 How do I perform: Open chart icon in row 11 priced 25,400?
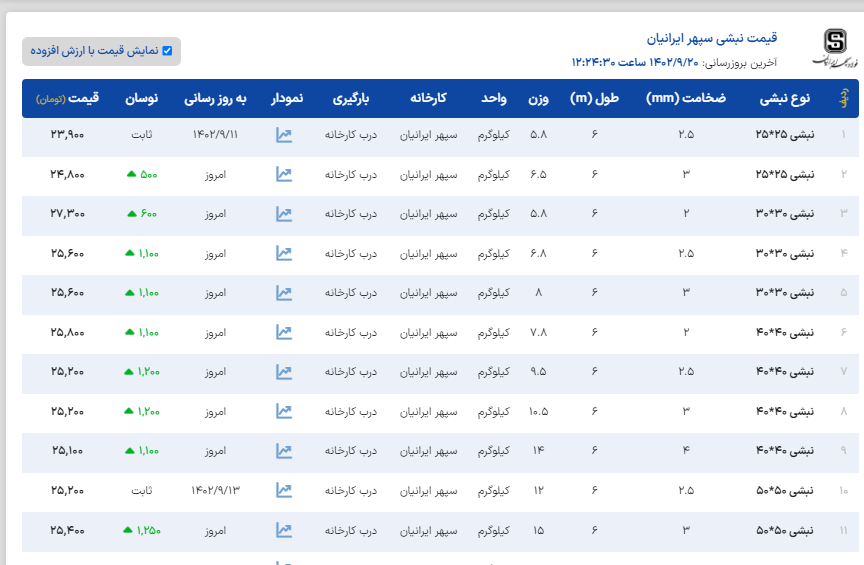[284, 530]
